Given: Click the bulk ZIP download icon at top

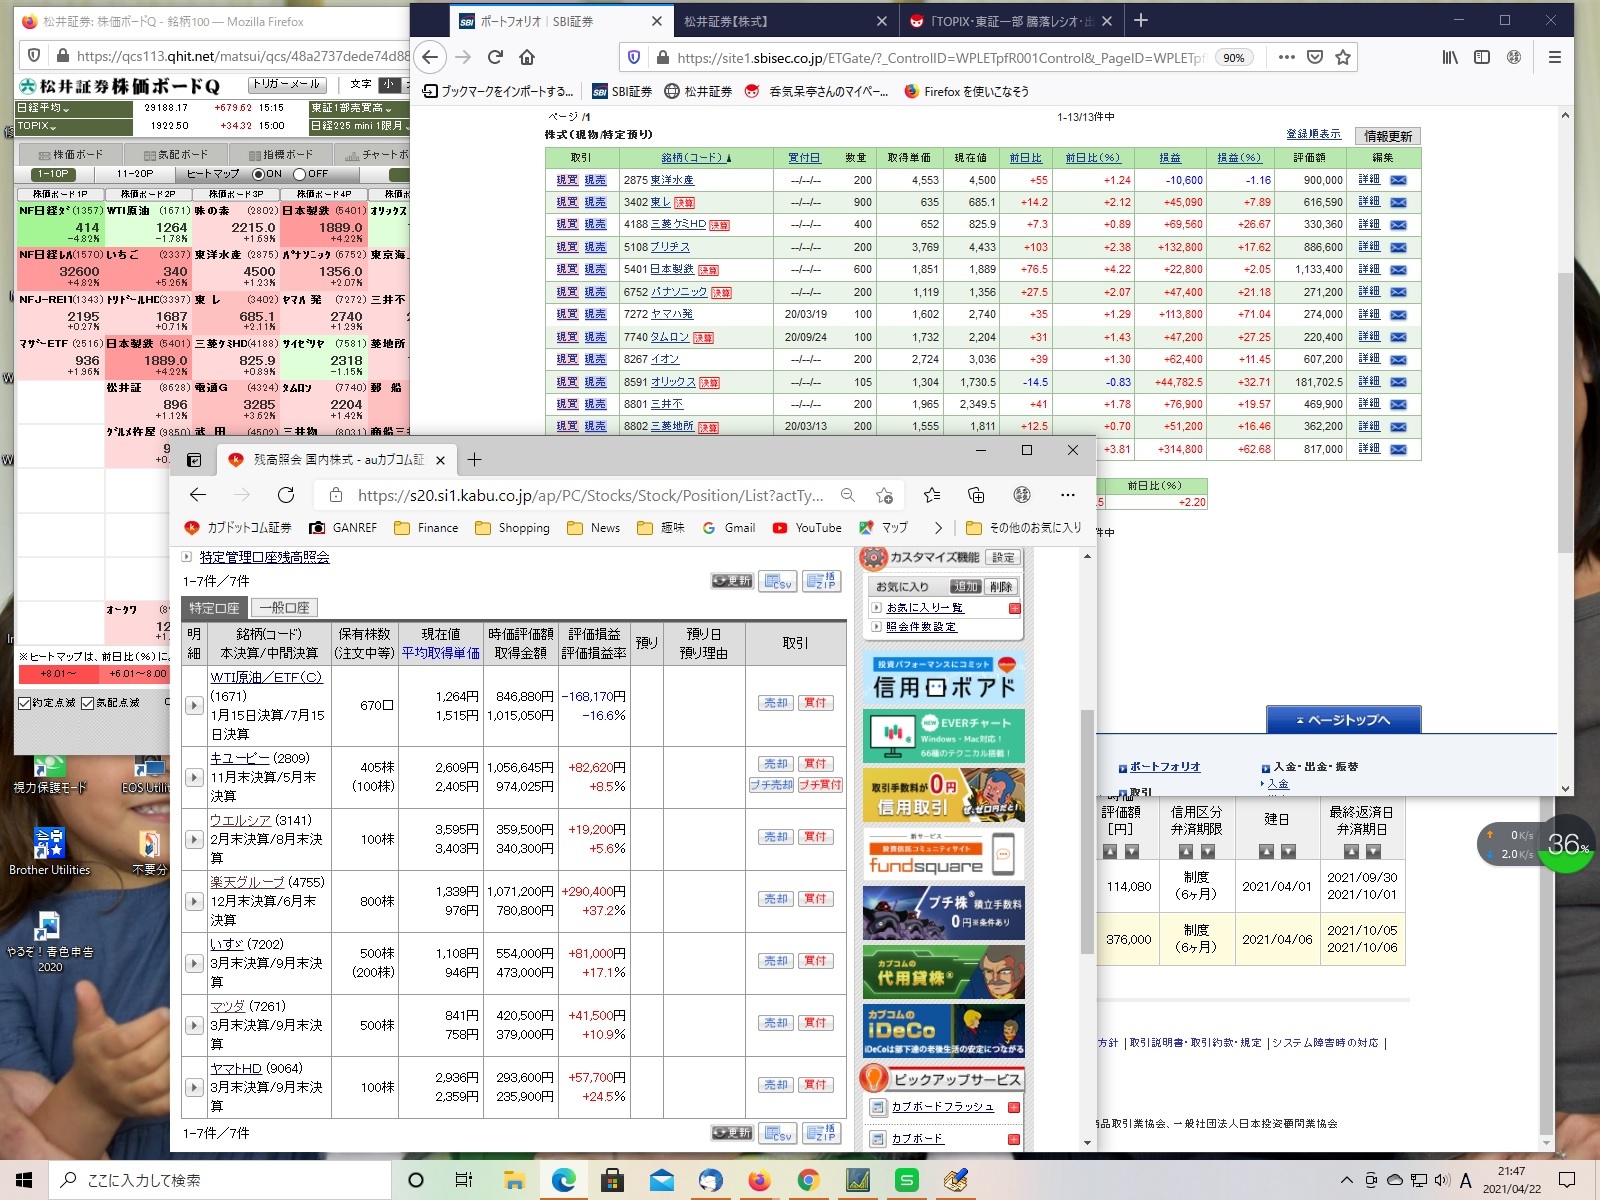Looking at the screenshot, I should [x=821, y=581].
